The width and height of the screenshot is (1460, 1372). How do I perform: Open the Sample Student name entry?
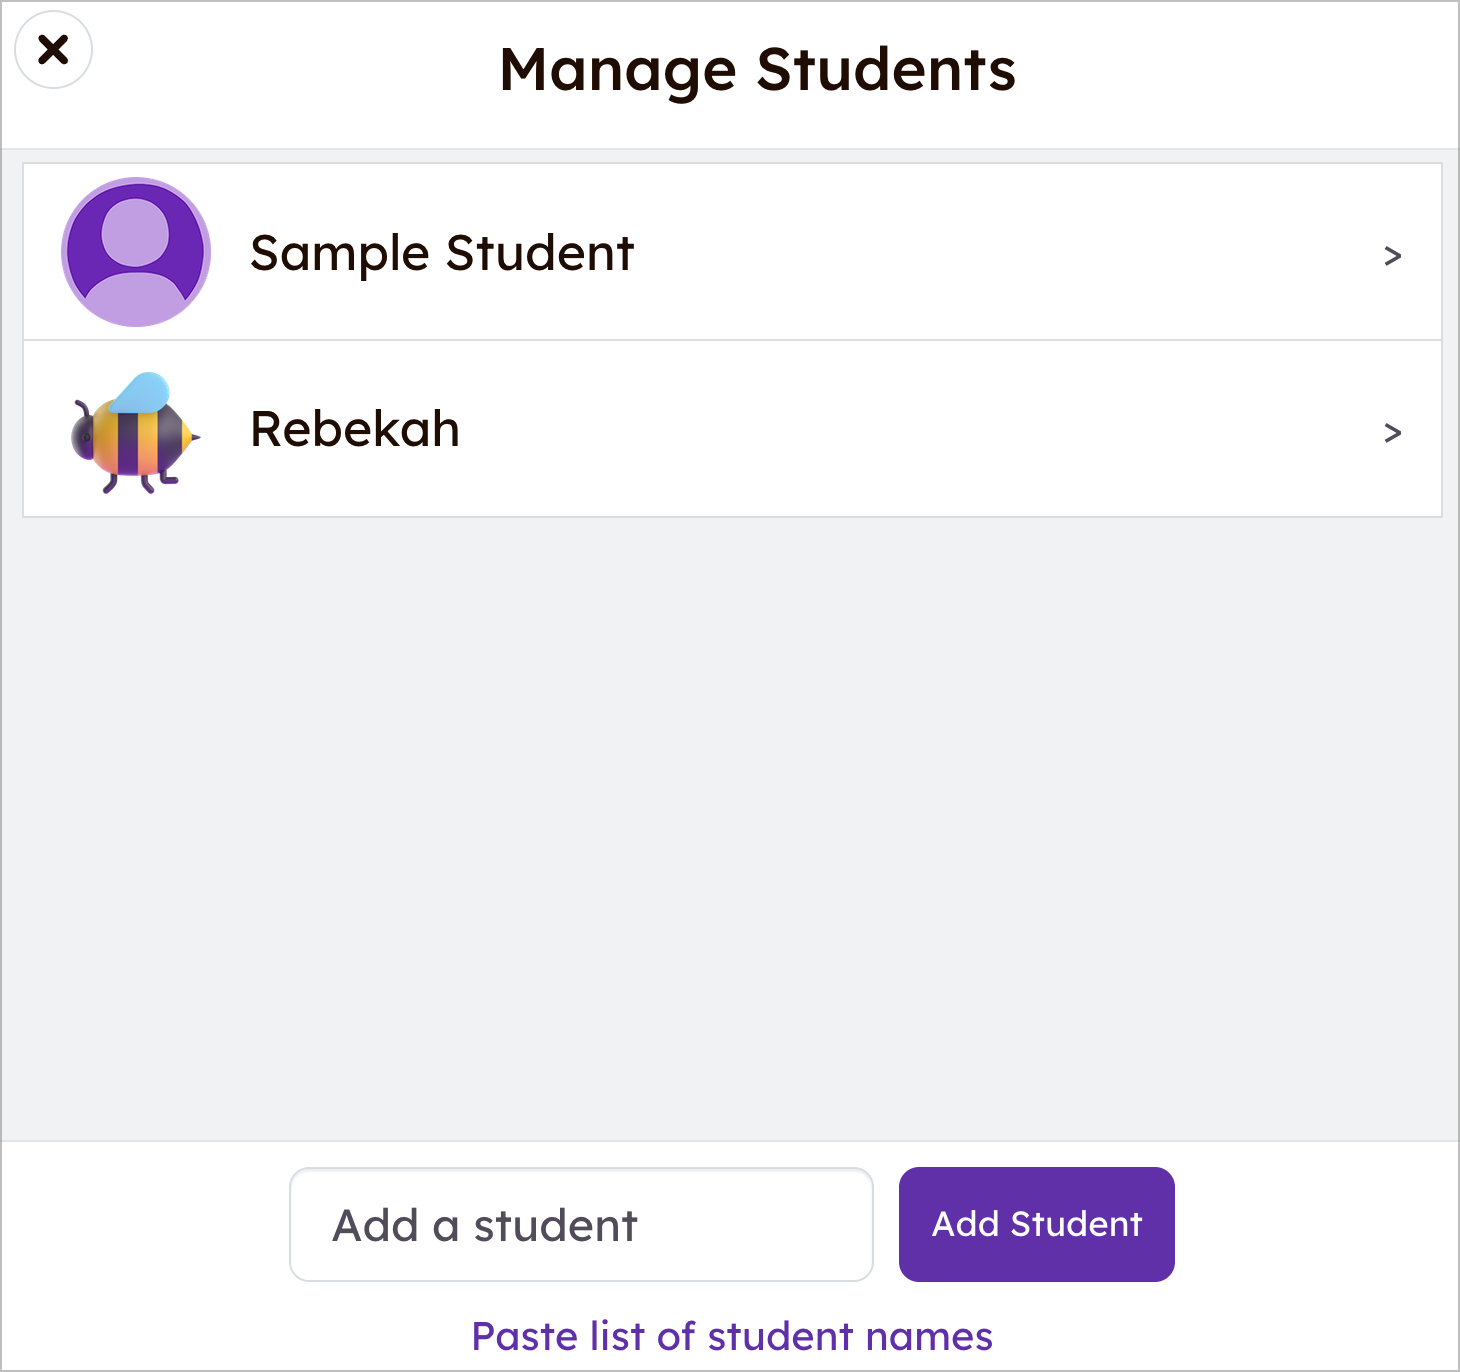[732, 252]
